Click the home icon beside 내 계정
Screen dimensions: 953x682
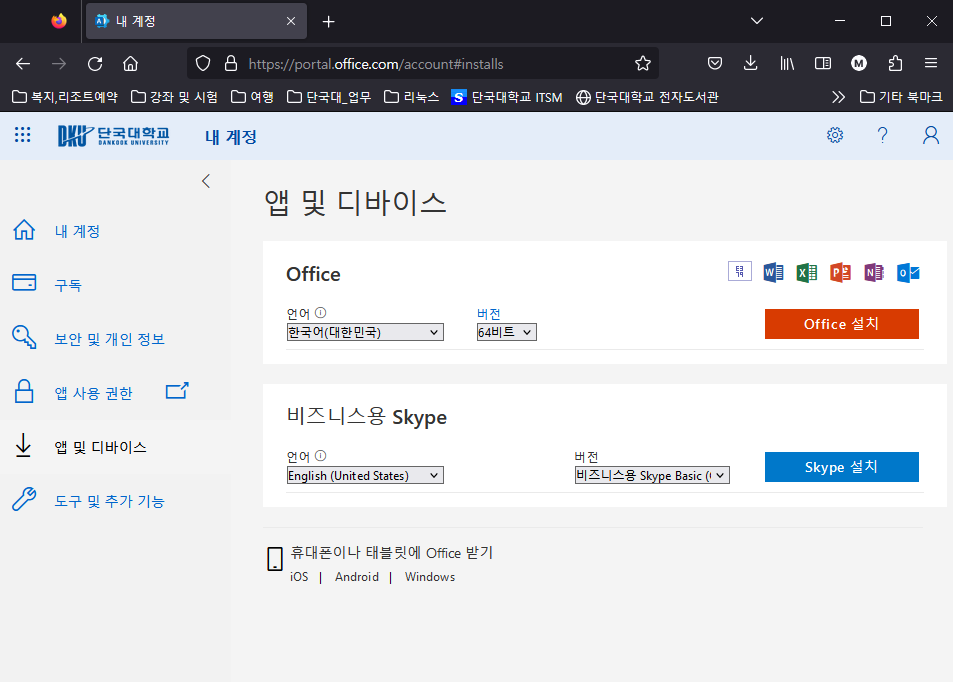click(24, 230)
